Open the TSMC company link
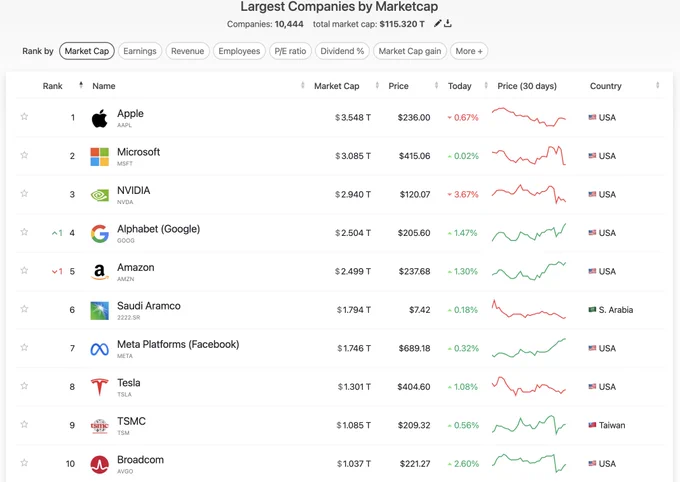Screen dimensions: 680x482 131,421
